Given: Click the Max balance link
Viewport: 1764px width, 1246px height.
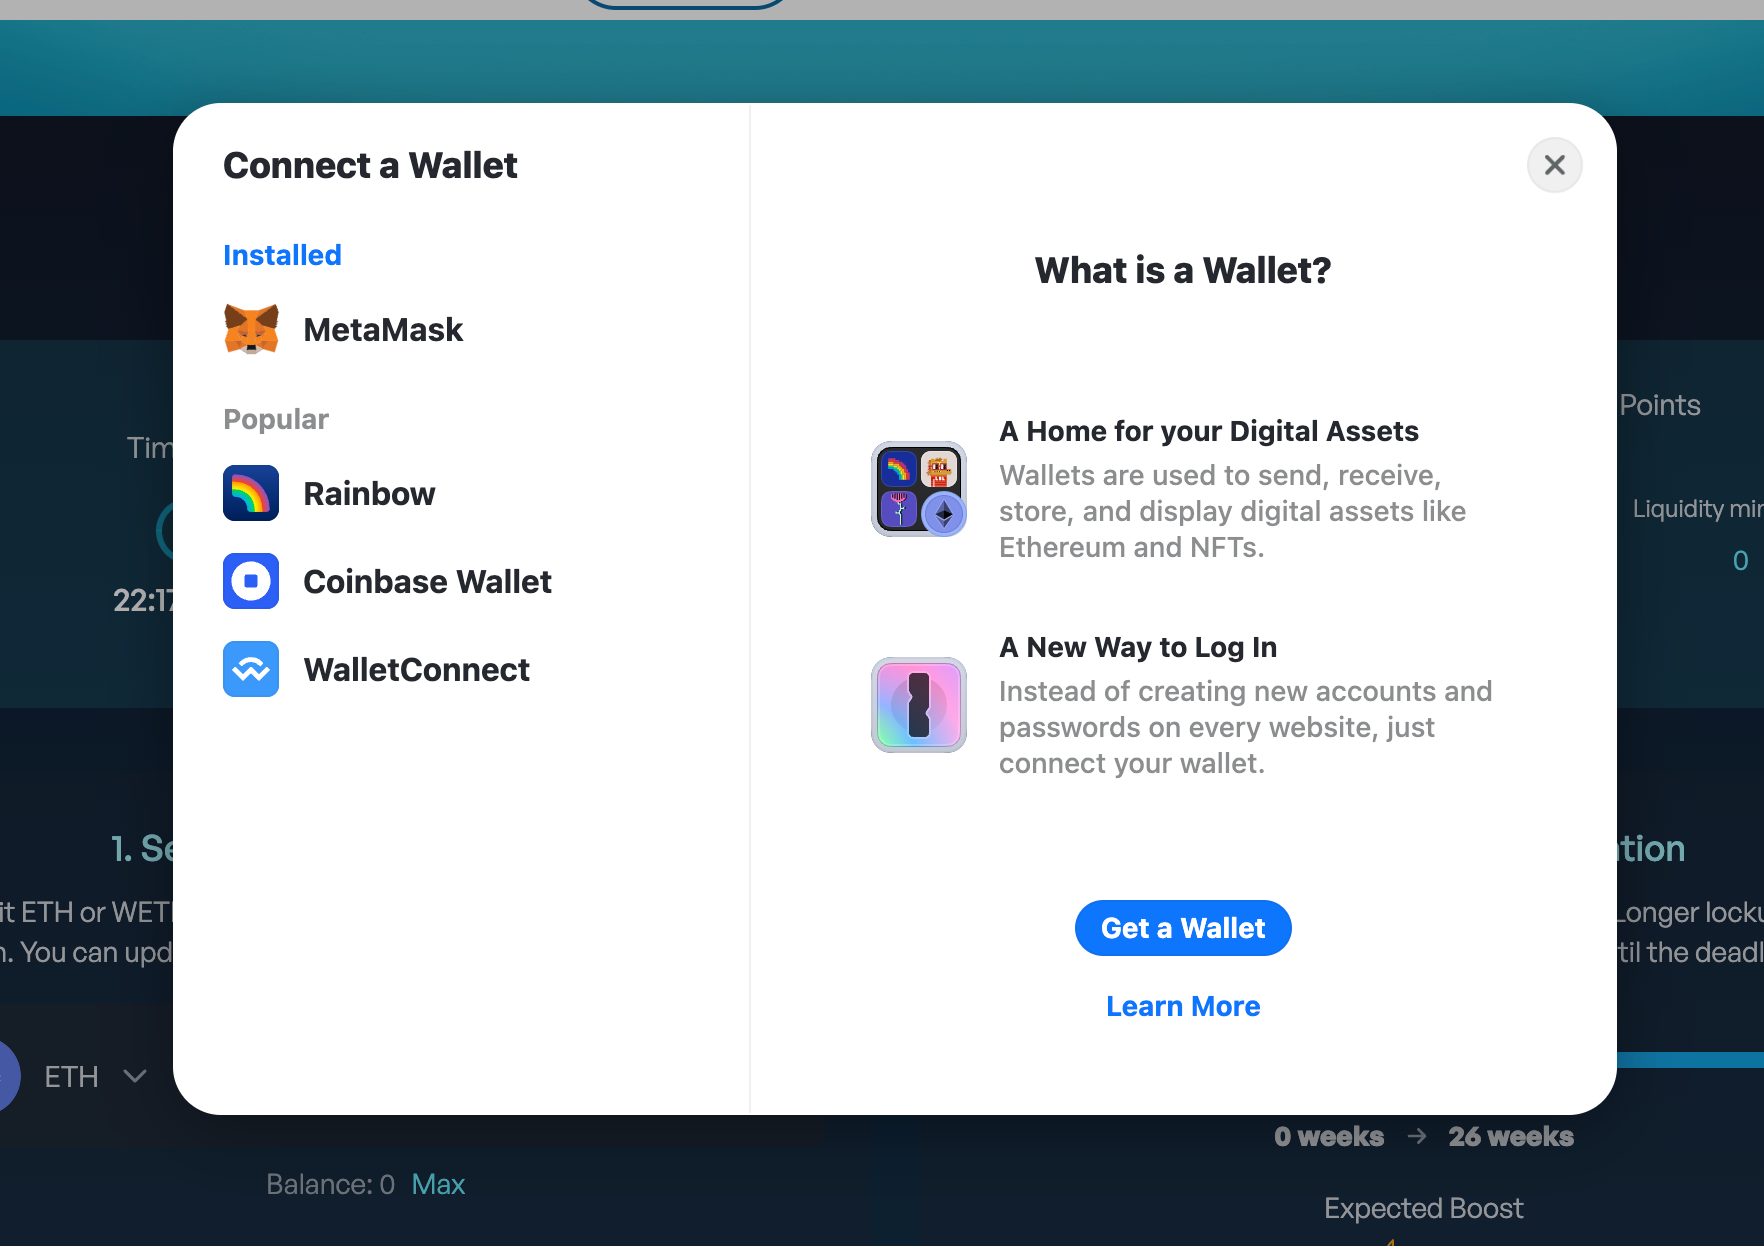Looking at the screenshot, I should (438, 1184).
